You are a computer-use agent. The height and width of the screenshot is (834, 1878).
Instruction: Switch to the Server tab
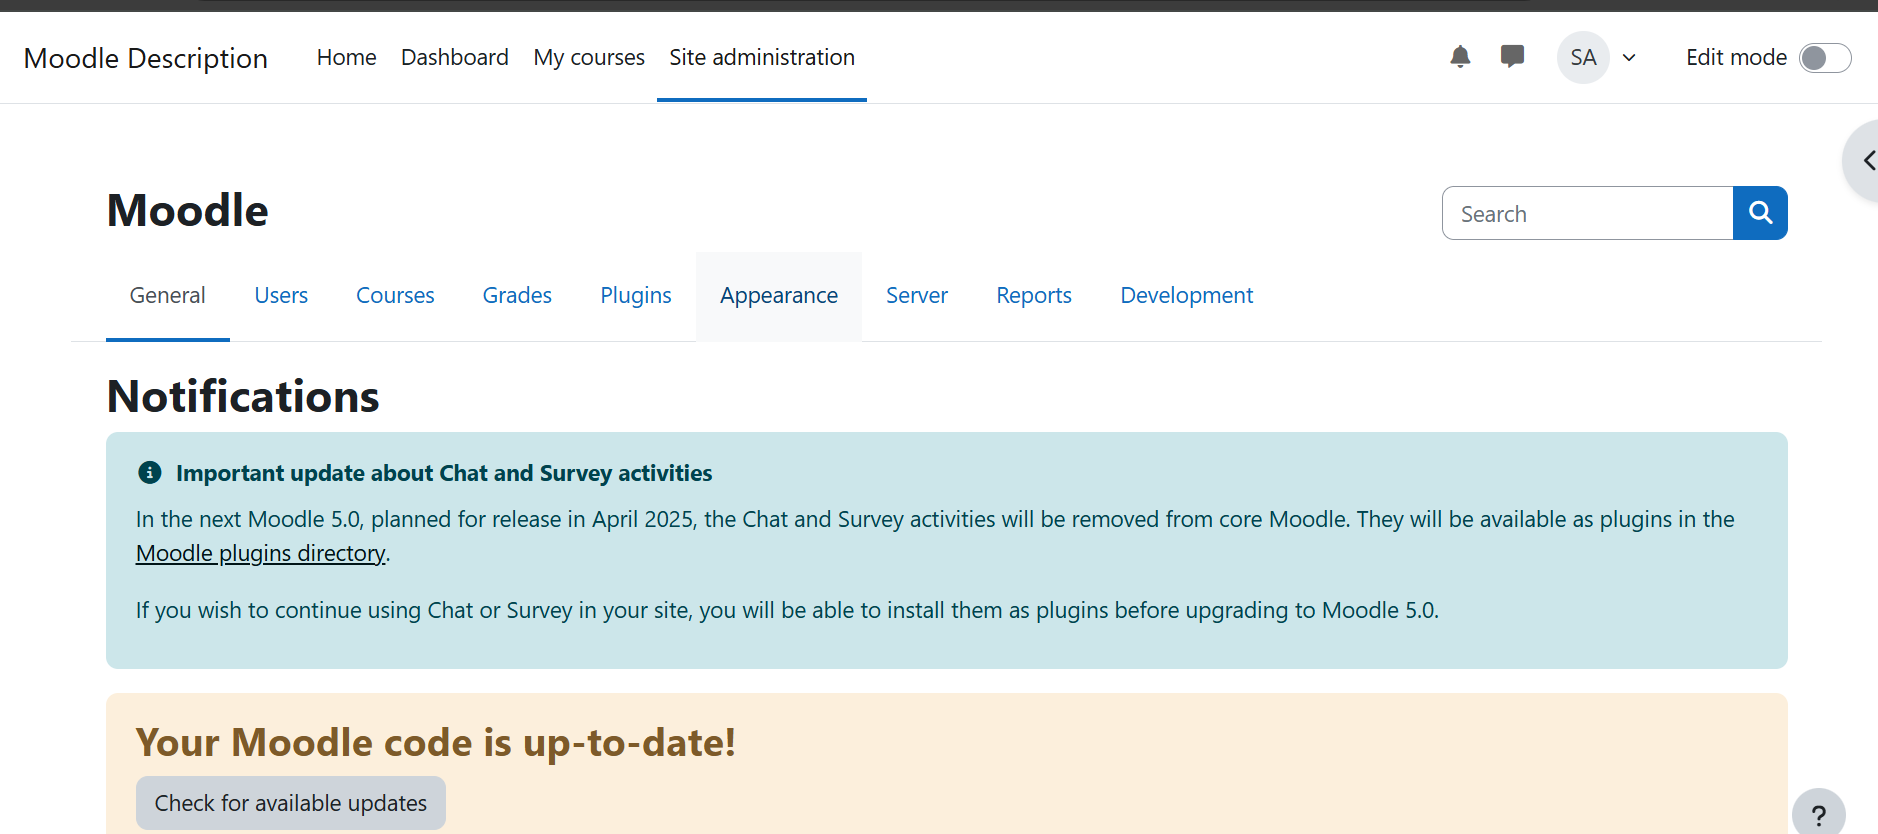(x=917, y=295)
